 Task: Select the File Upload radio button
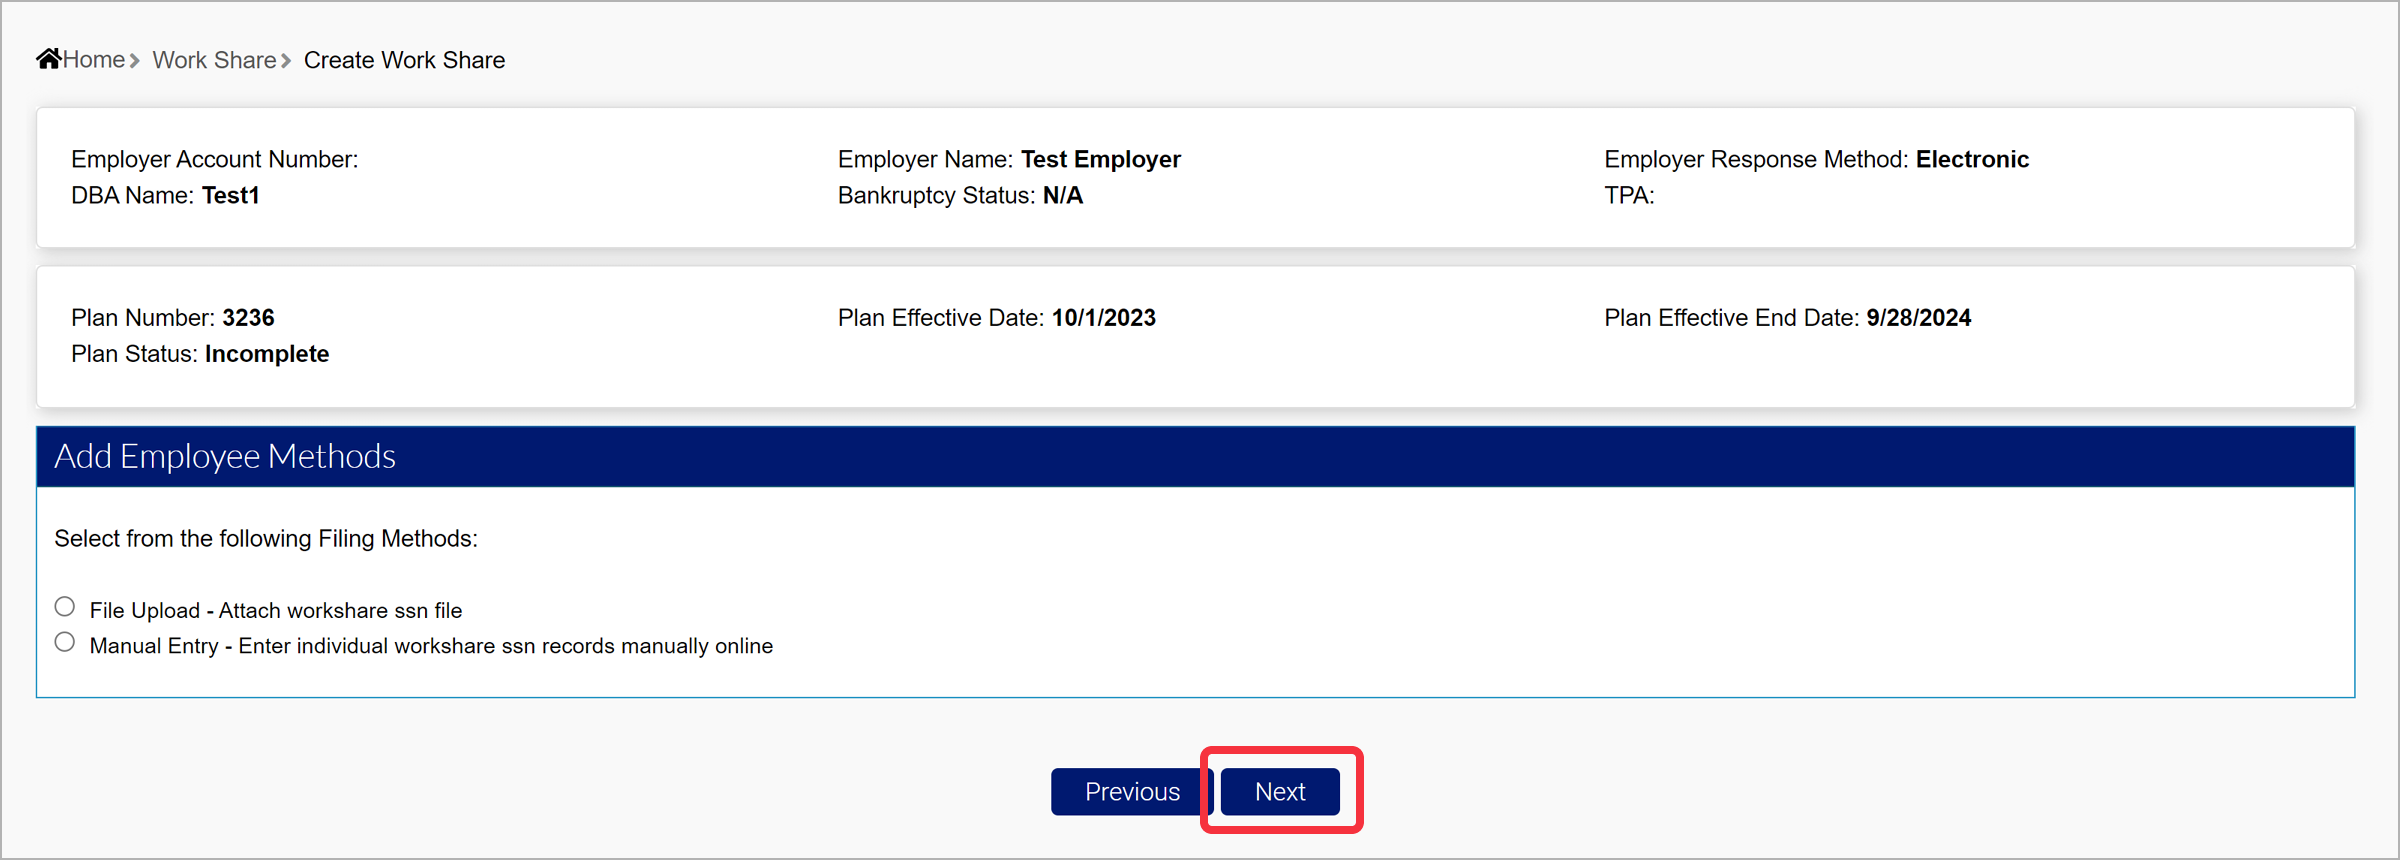click(x=65, y=607)
